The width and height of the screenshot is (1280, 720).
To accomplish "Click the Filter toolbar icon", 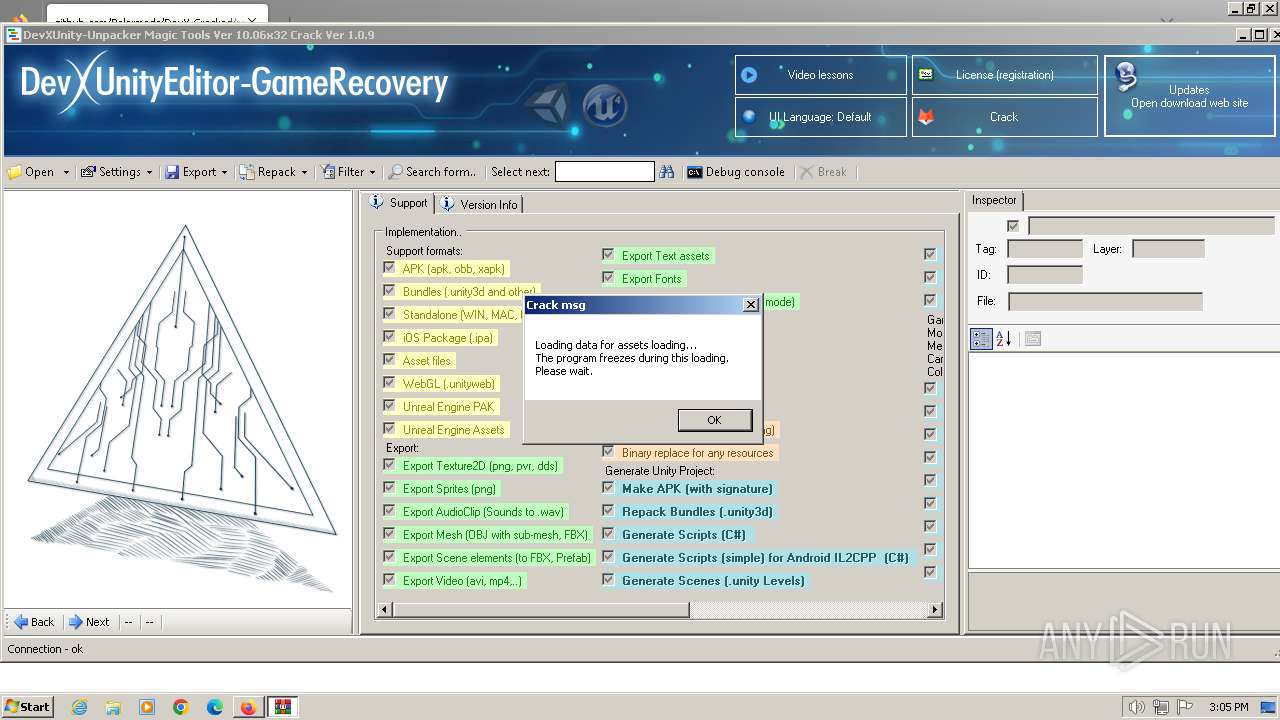I will (328, 172).
